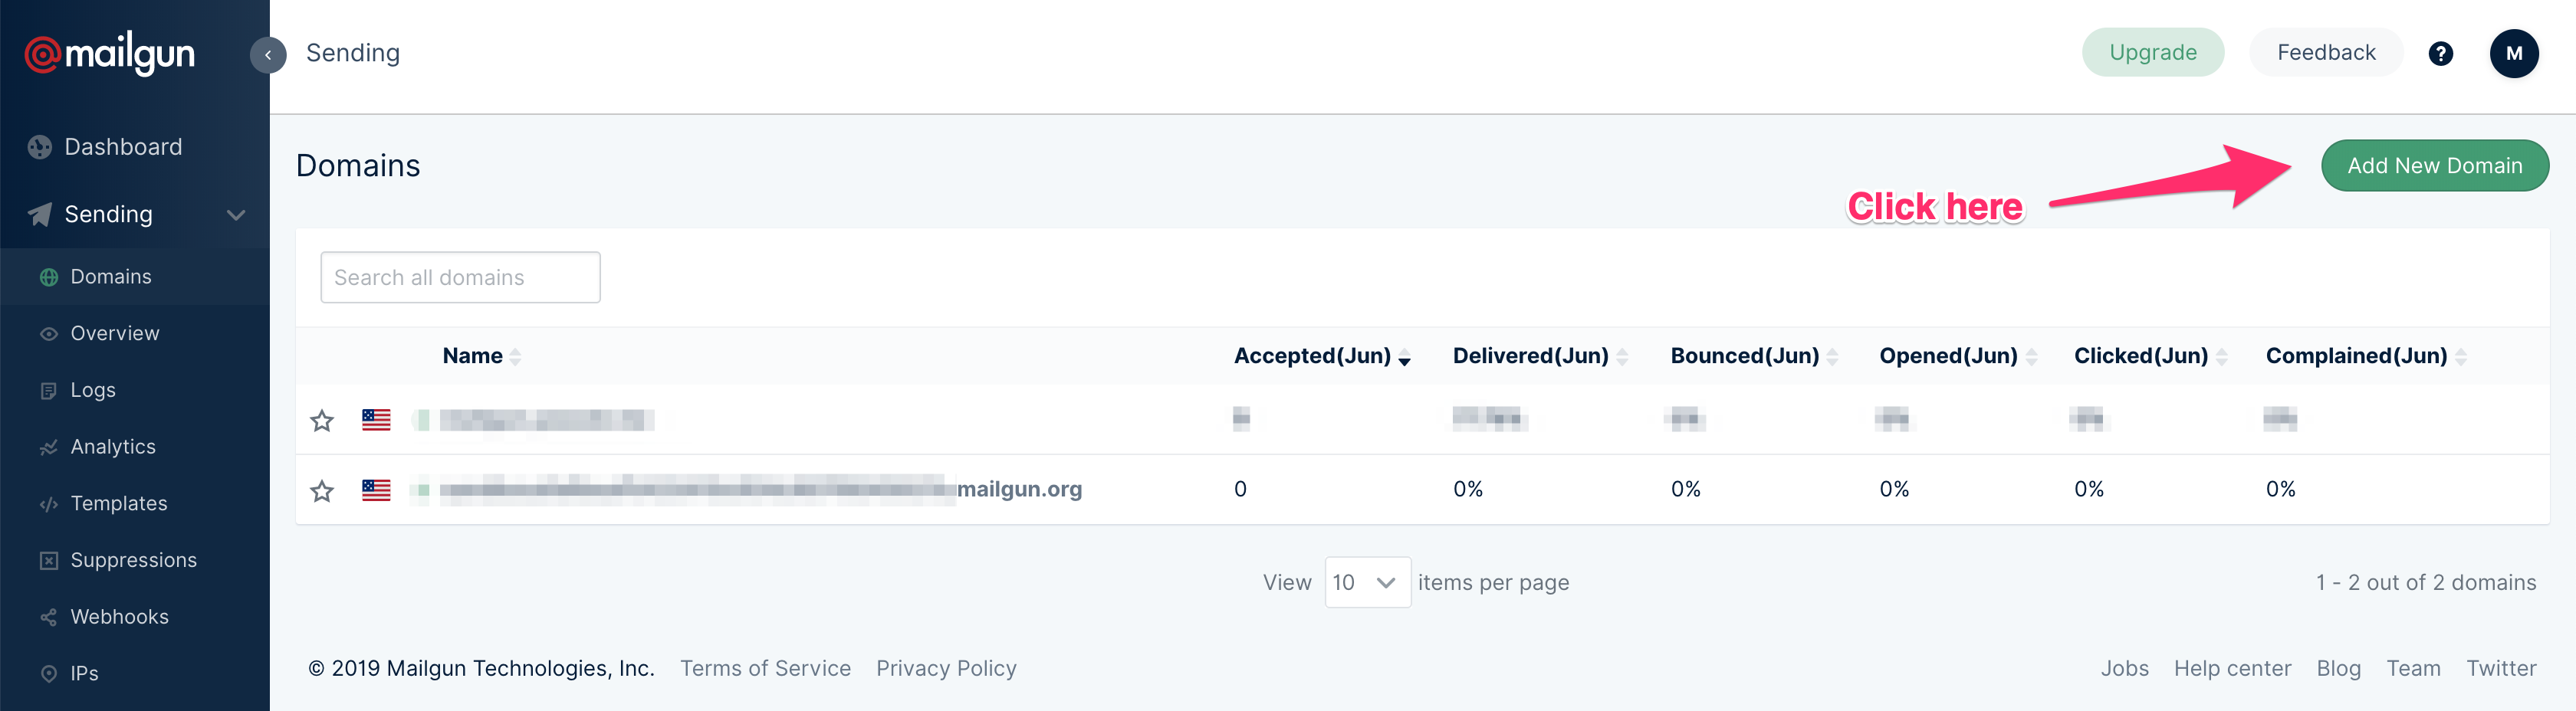Collapse sidebar using the arrow icon

tap(268, 55)
